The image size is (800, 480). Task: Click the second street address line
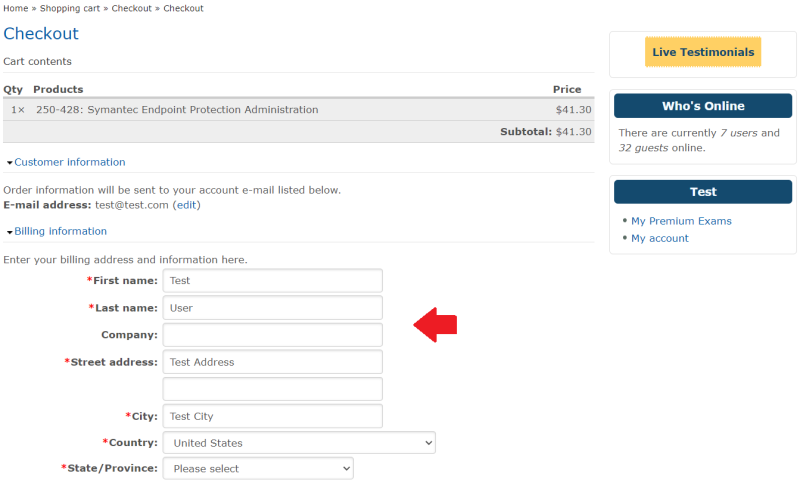pos(272,389)
